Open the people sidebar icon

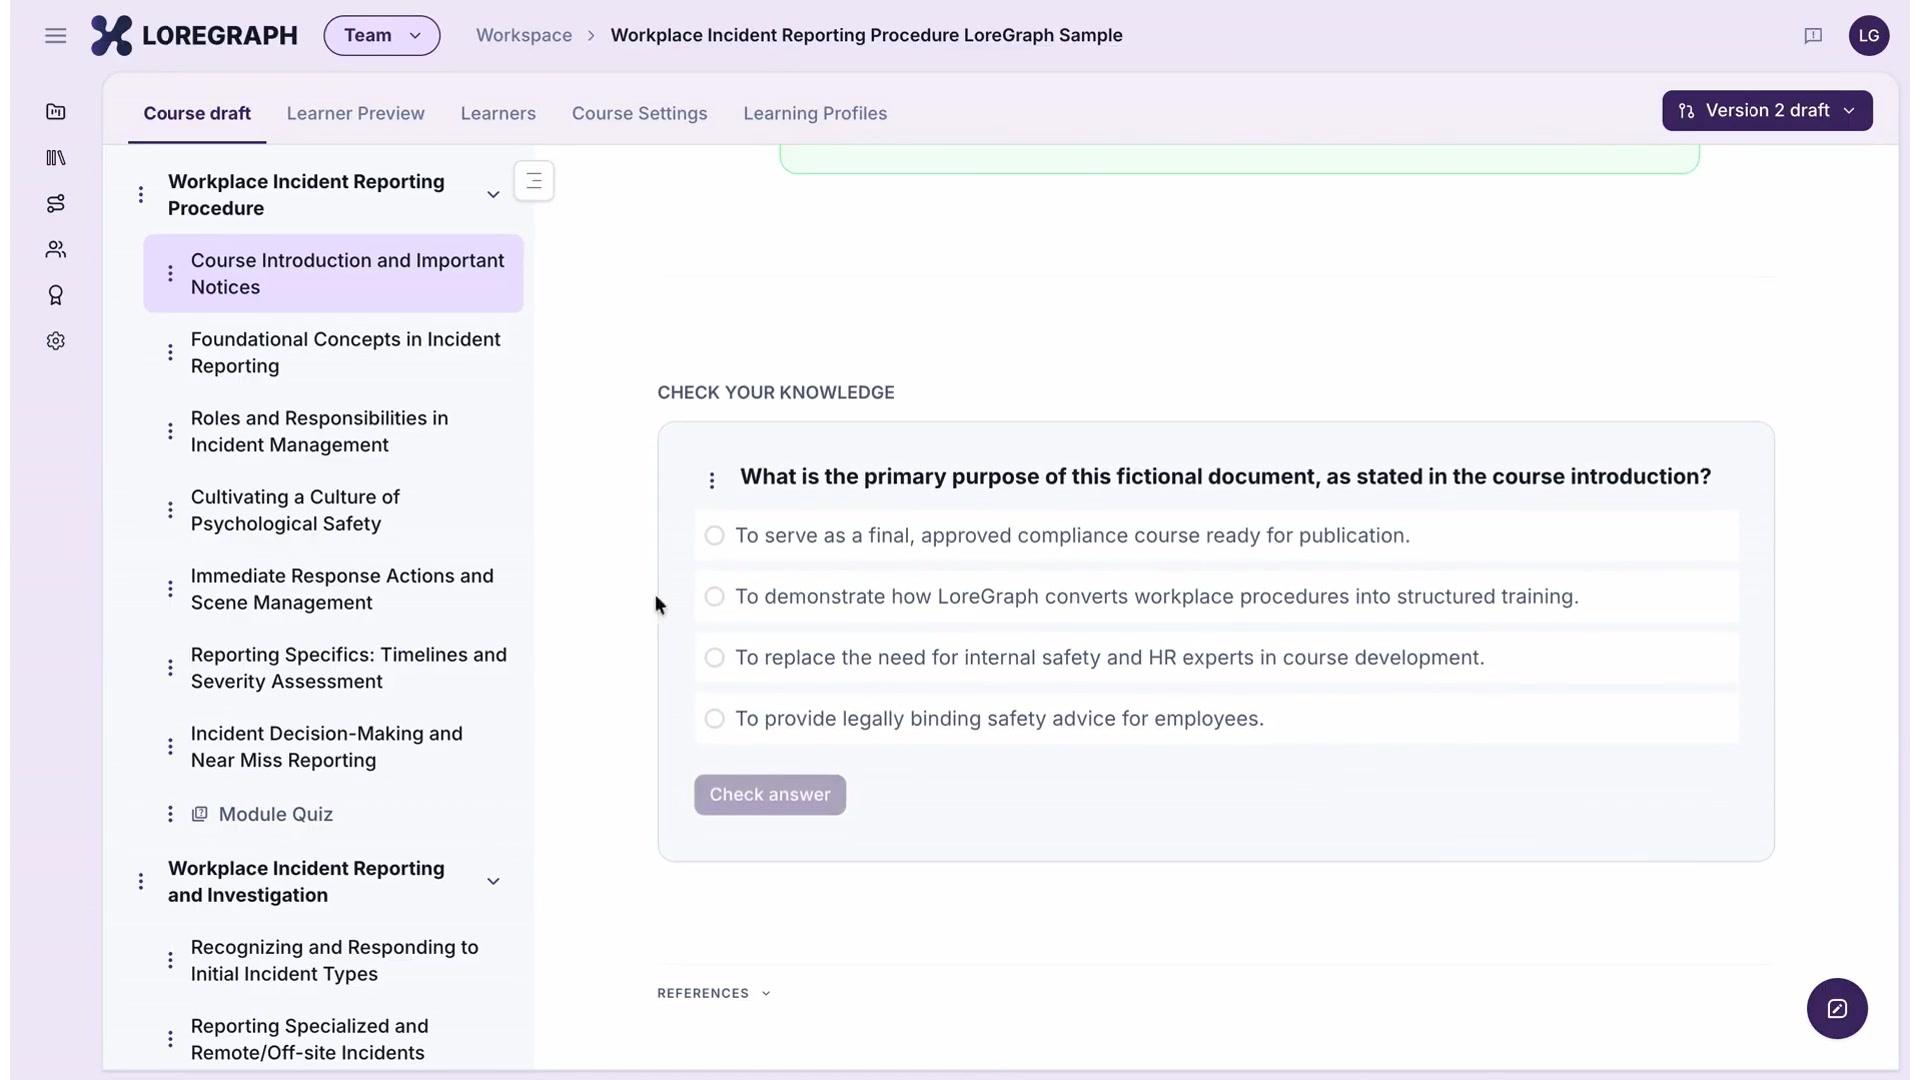coord(56,249)
